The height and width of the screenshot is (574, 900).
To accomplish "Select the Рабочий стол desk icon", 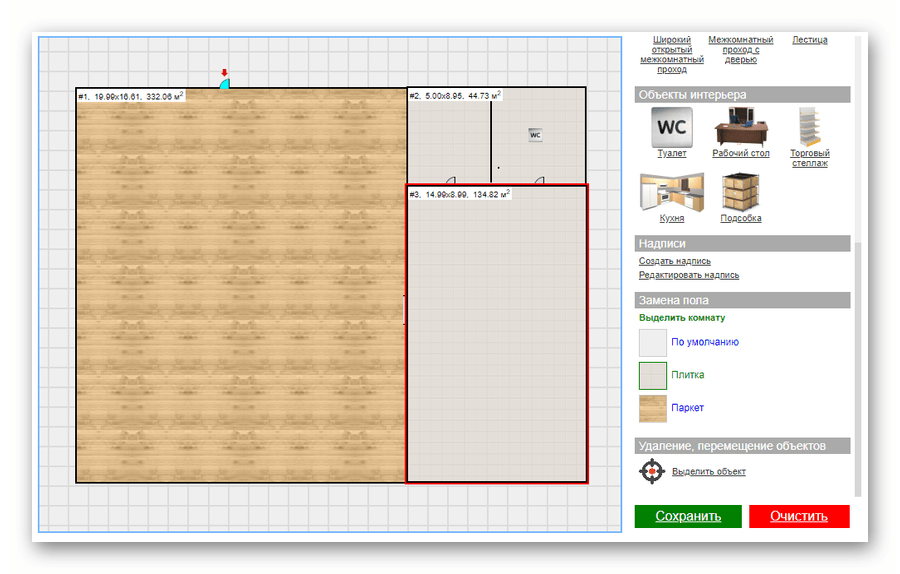I will tap(740, 127).
